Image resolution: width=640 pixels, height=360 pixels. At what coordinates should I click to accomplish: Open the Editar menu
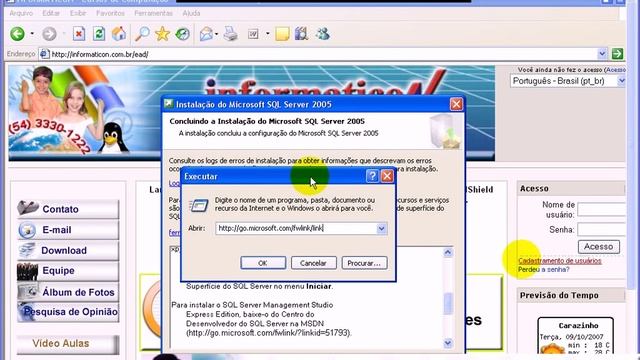point(51,13)
